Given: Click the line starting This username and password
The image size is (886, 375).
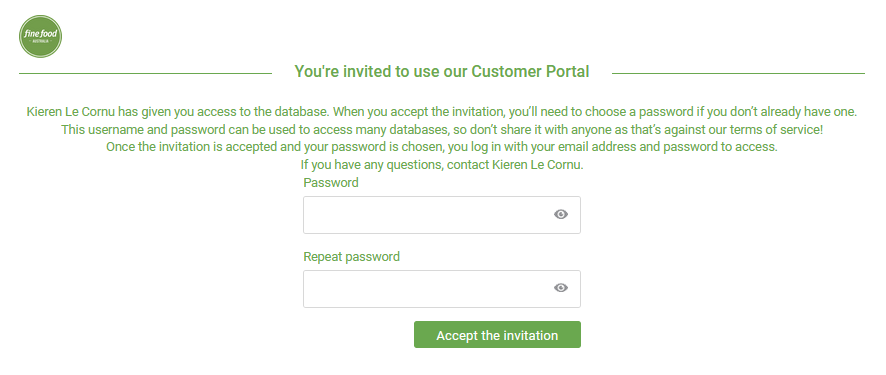Looking at the screenshot, I should click(442, 130).
